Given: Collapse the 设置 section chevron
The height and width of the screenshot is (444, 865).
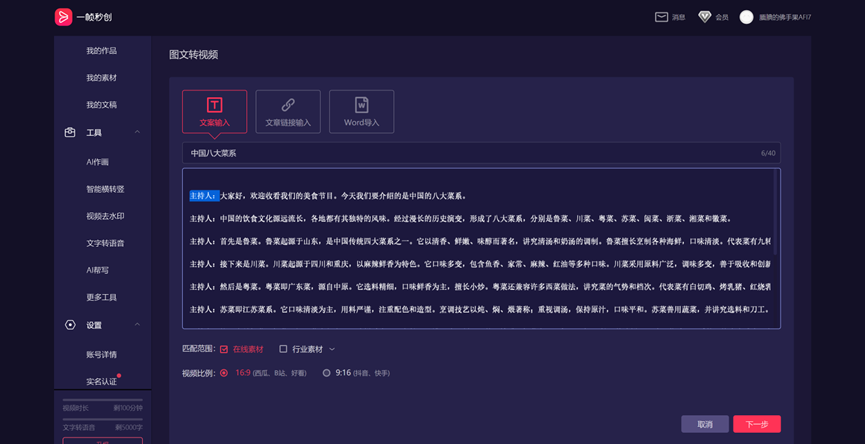Looking at the screenshot, I should point(137,325).
